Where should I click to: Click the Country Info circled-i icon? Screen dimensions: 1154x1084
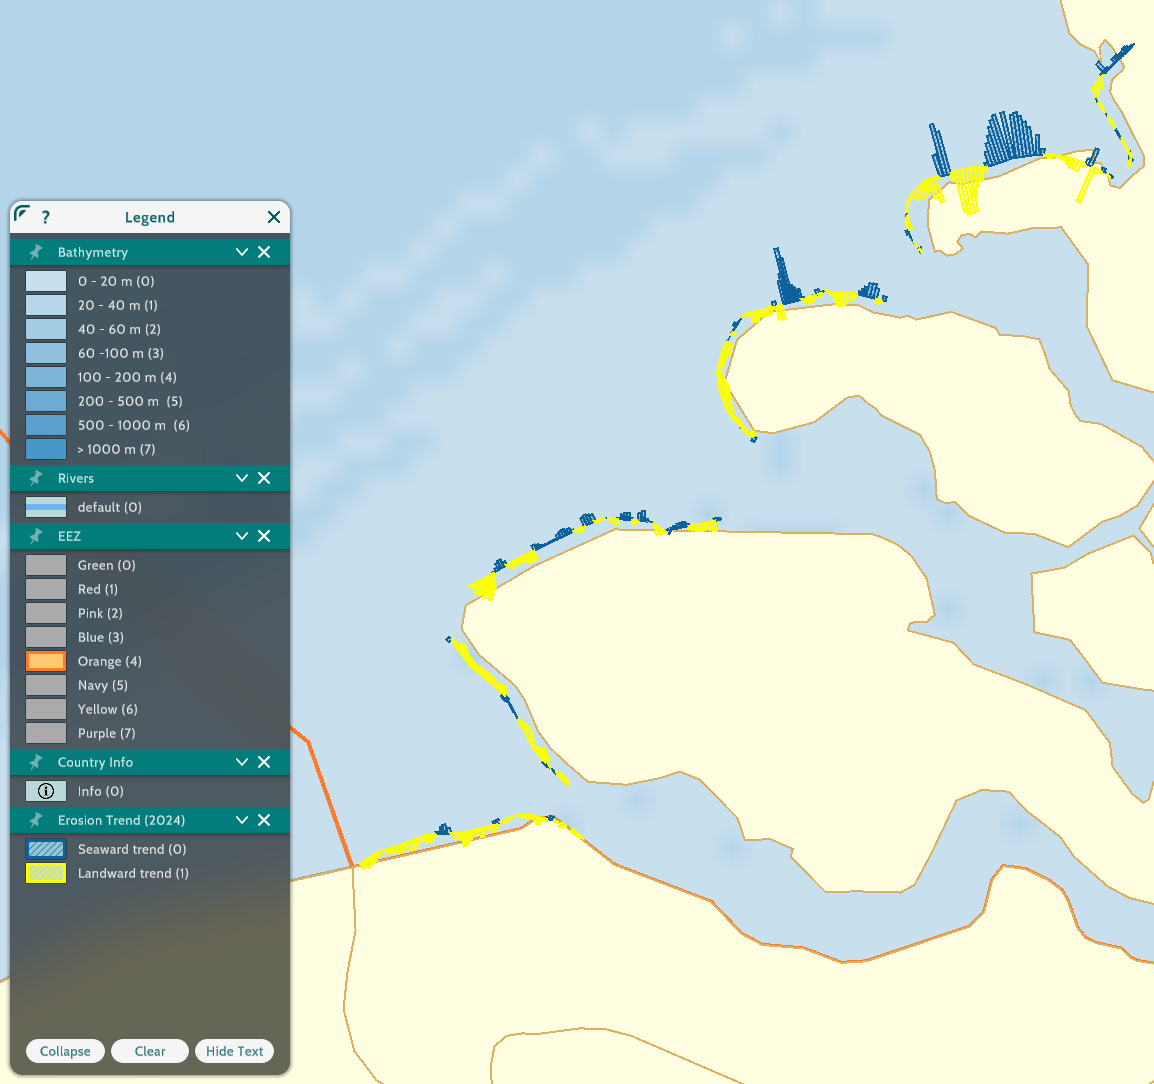(x=46, y=791)
